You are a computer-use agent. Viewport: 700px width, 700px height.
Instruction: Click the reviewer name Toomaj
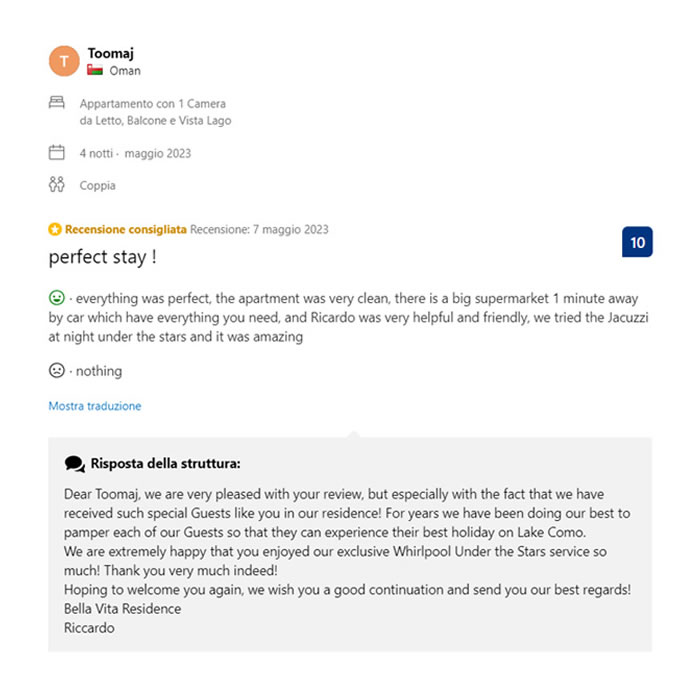pyautogui.click(x=111, y=53)
